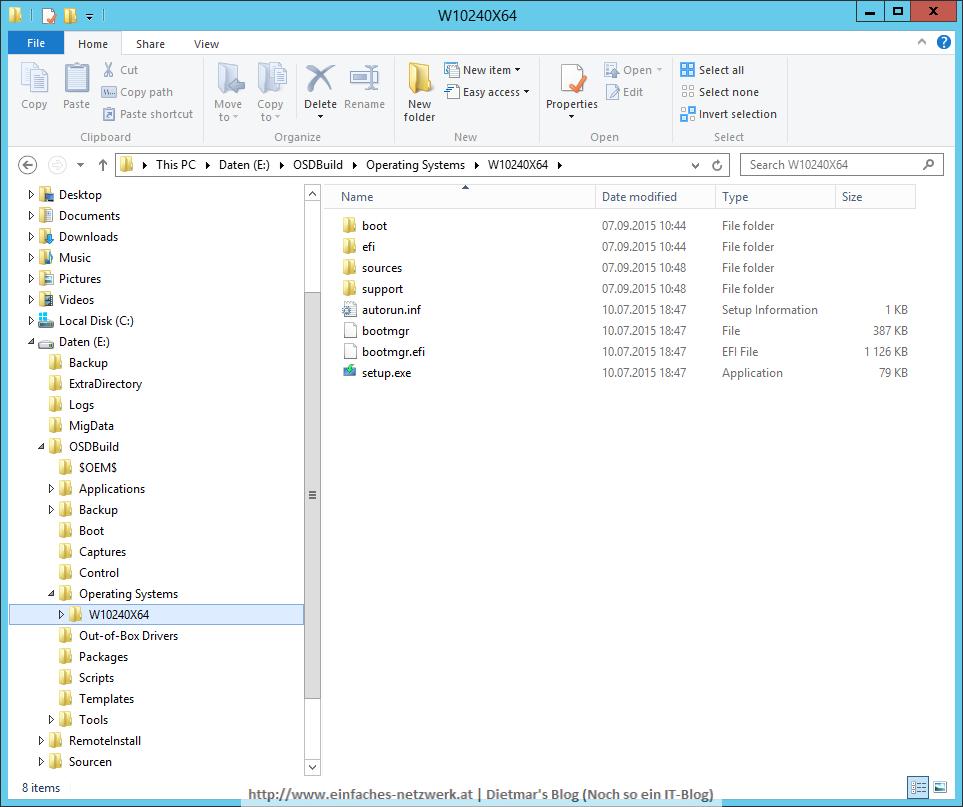Click the Copy path icon
The image size is (963, 807).
tap(109, 92)
